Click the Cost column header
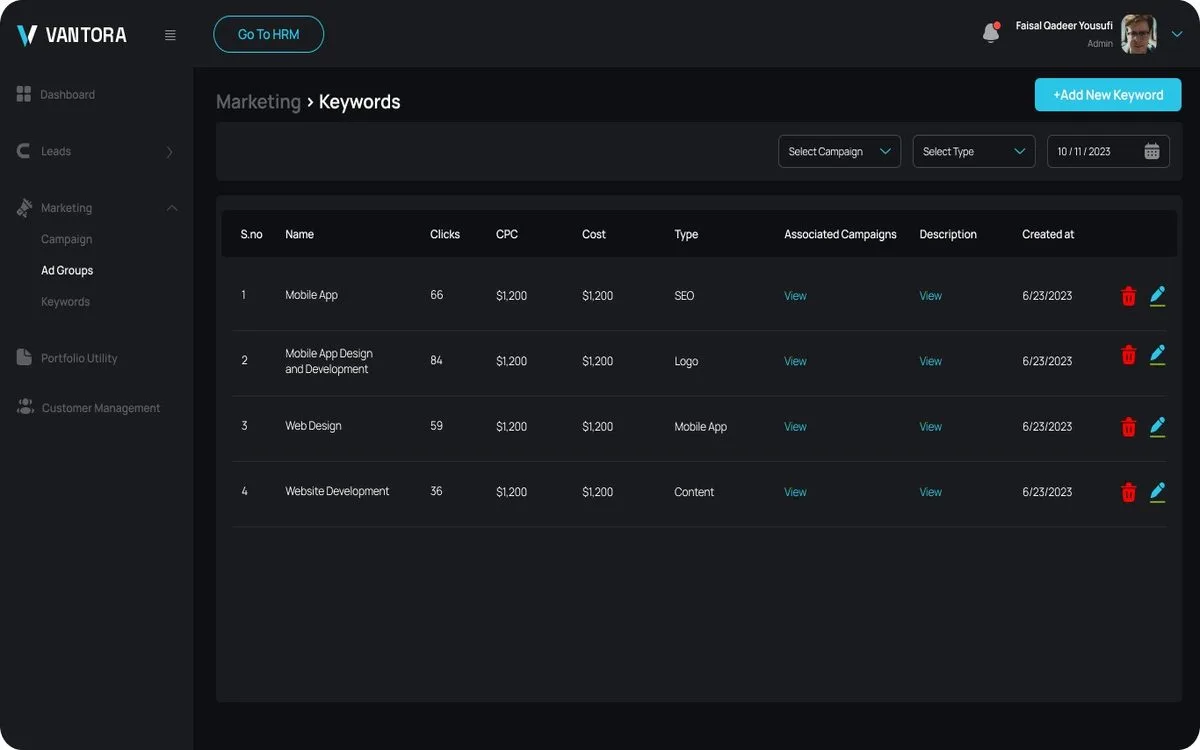The width and height of the screenshot is (1200, 750). 594,234
